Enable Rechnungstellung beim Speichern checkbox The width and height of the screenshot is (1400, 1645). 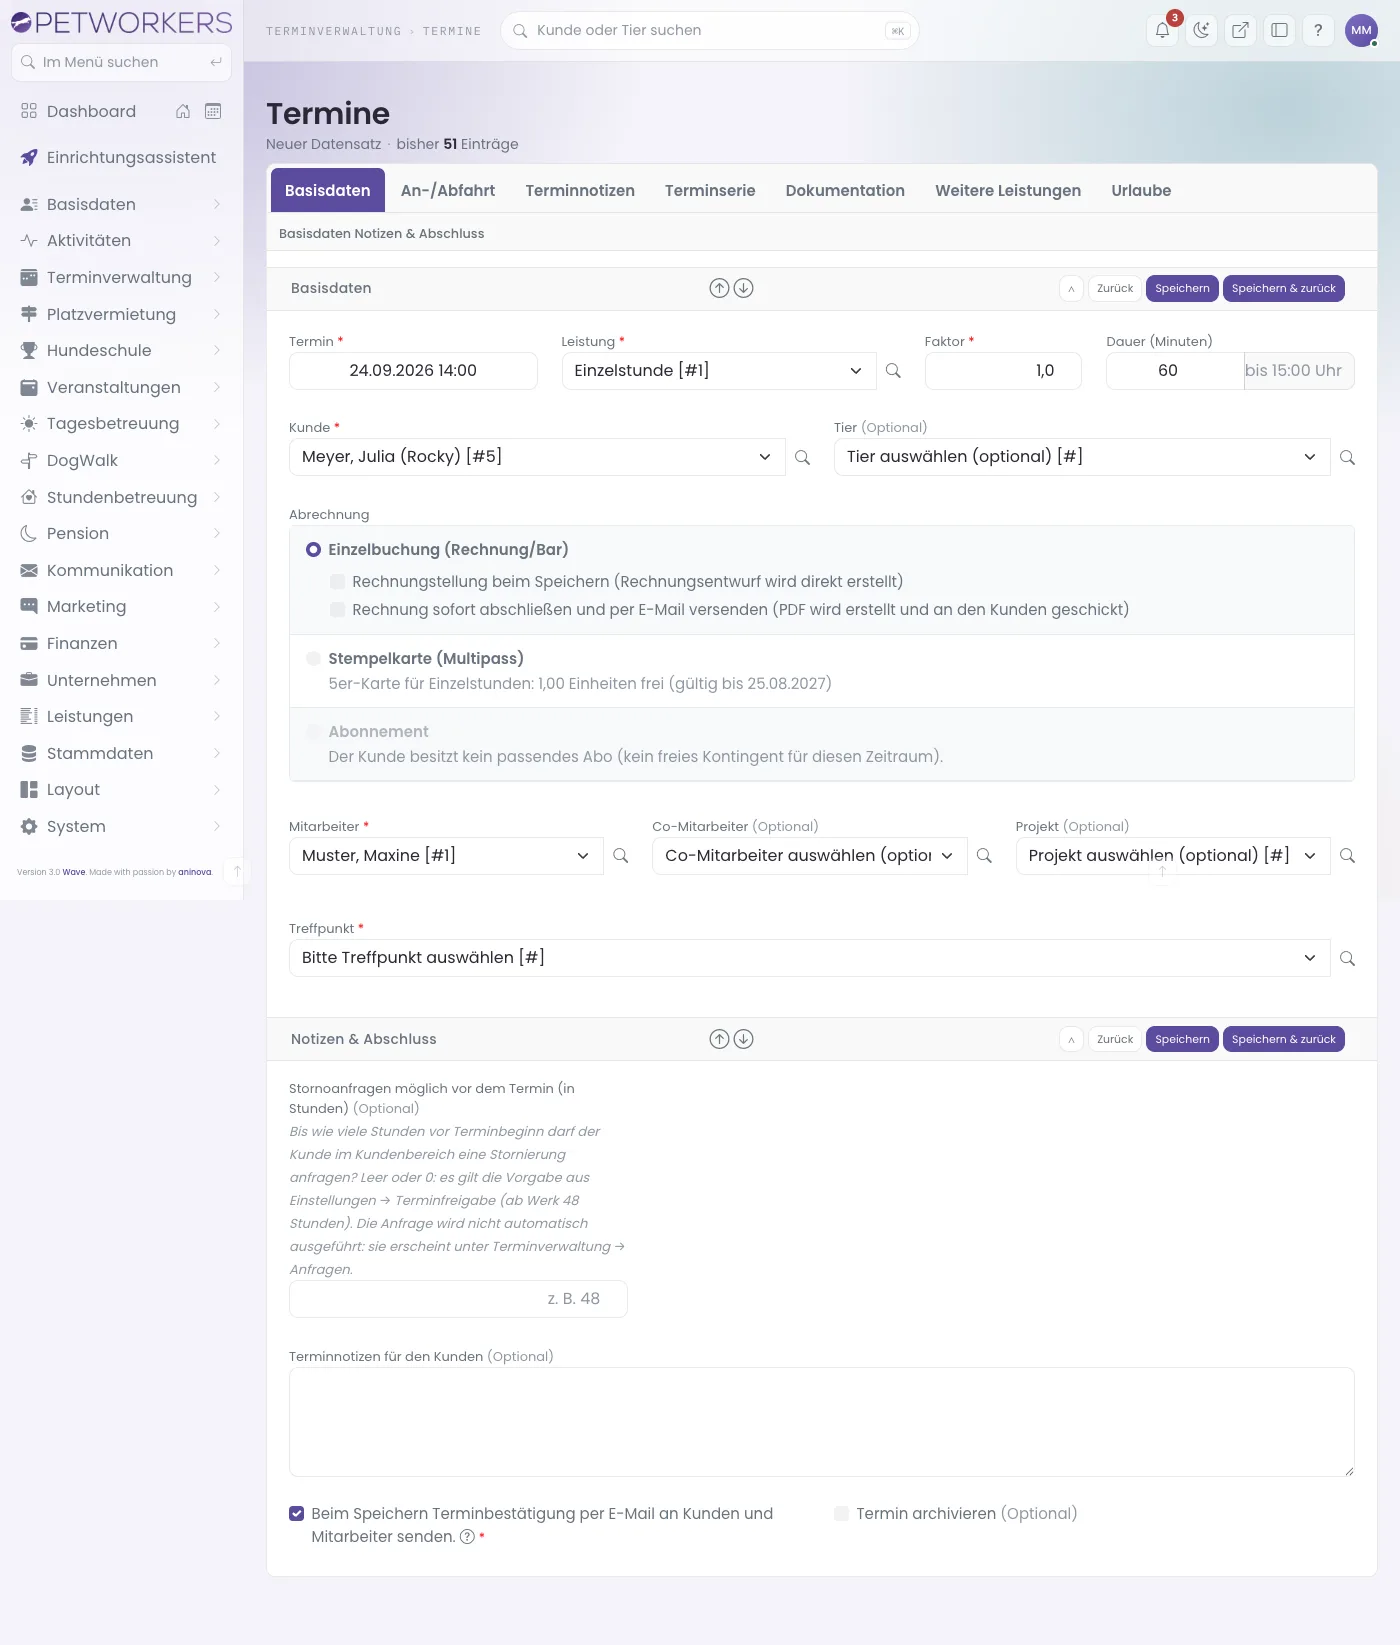338,582
